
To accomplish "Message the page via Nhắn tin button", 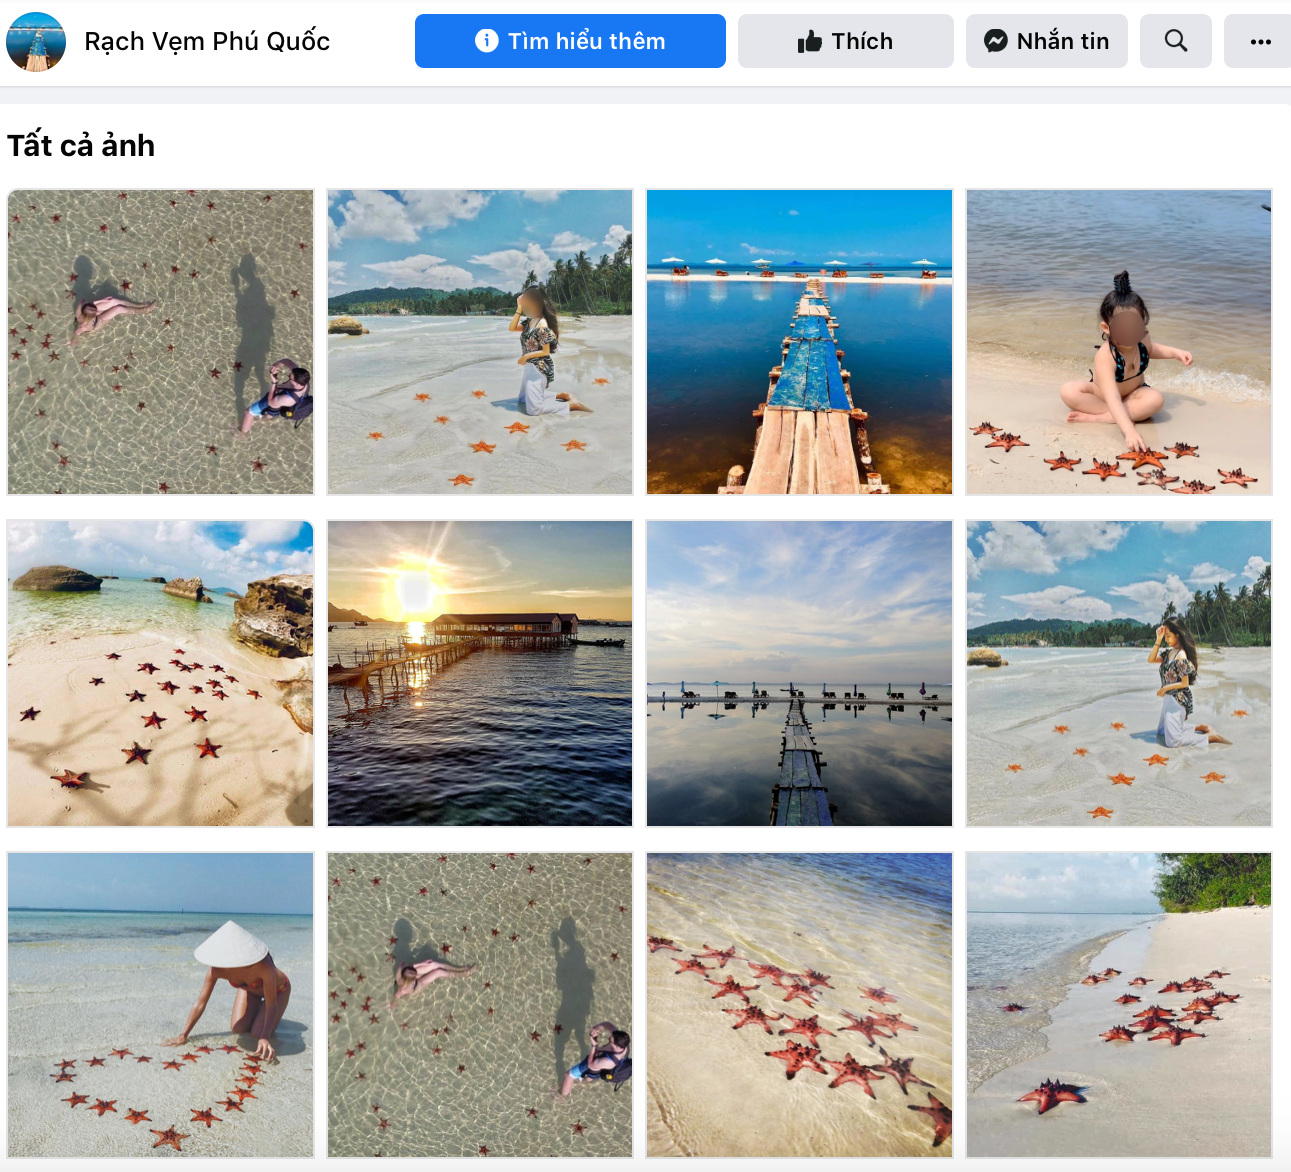I will coord(1046,41).
